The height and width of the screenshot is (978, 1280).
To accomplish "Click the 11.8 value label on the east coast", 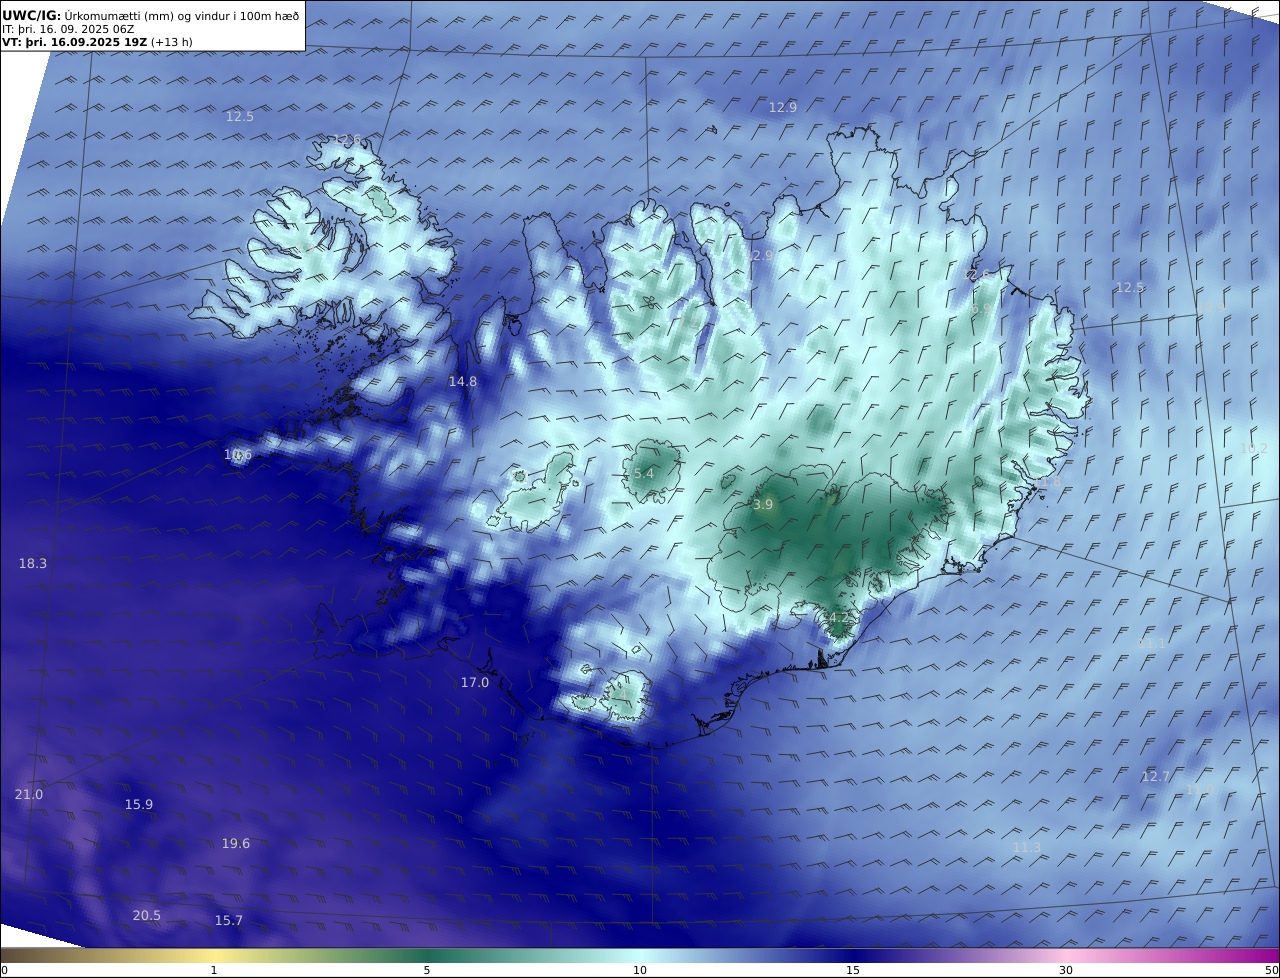I will click(1048, 482).
